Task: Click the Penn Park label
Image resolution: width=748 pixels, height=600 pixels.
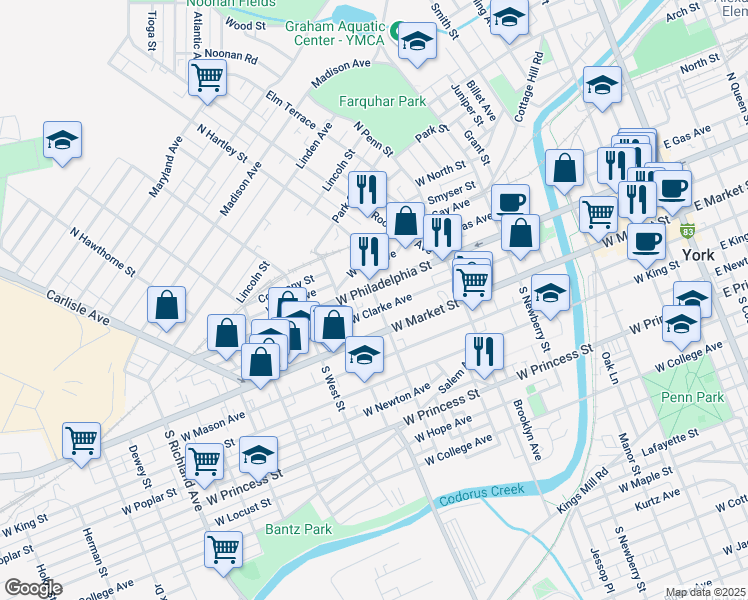Action: coord(692,397)
